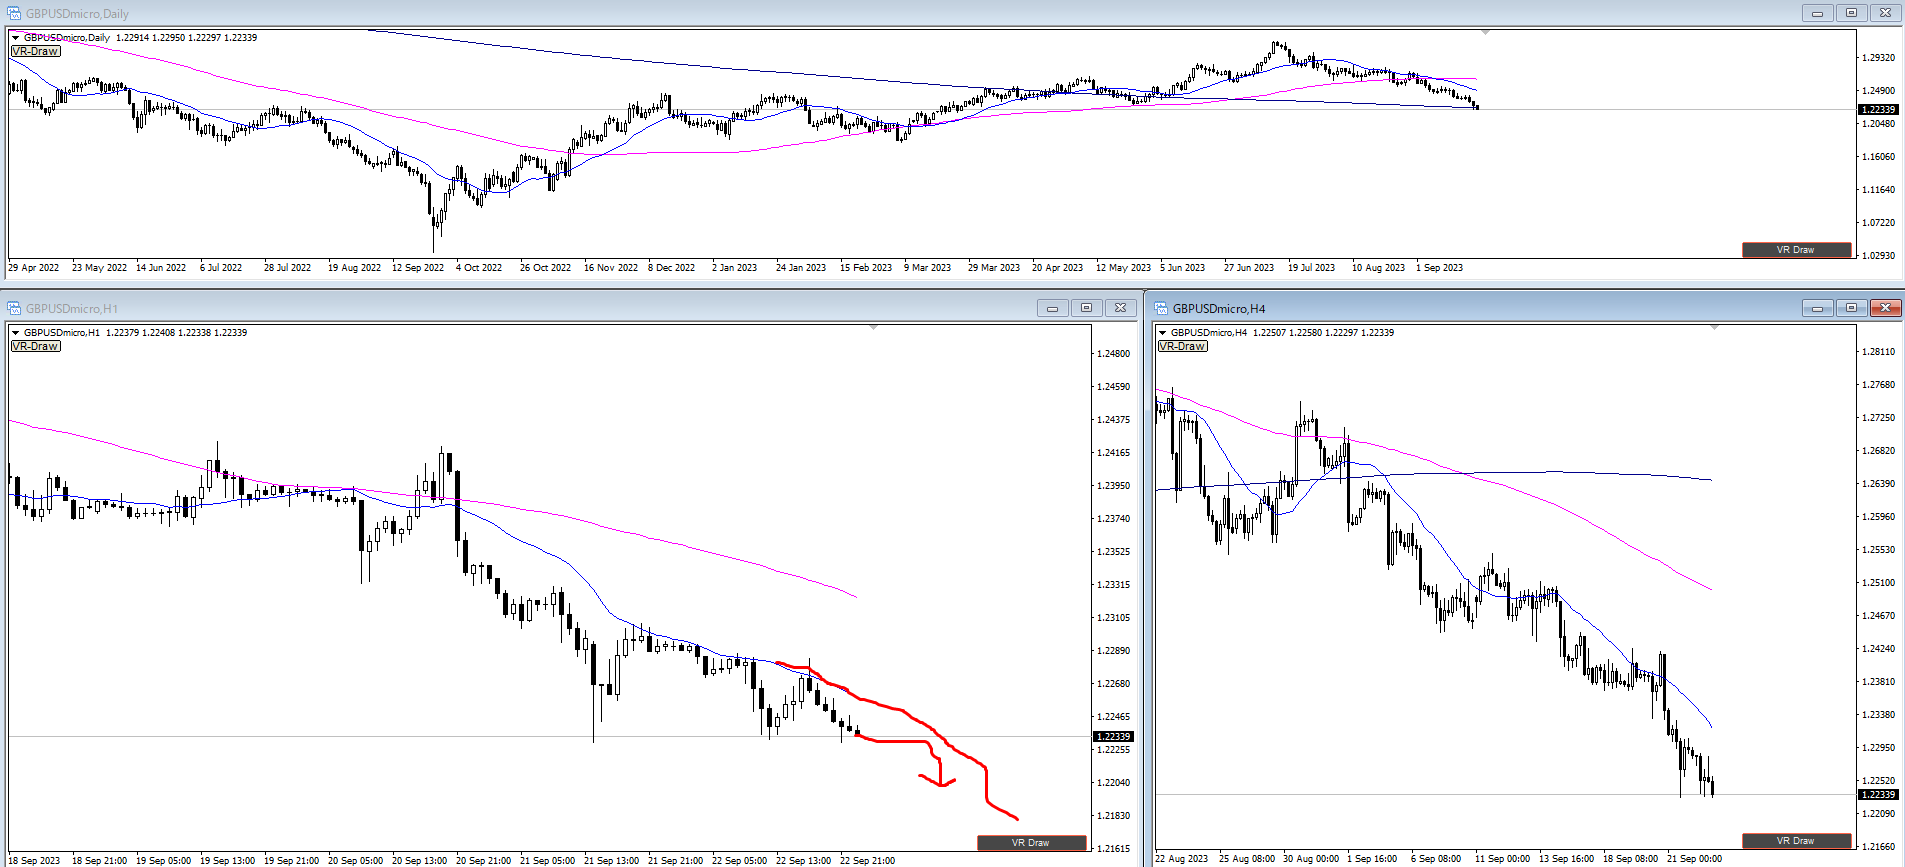This screenshot has width=1905, height=867.
Task: Click the 12 Sep 2022 date on Daily time axis
Action: (418, 268)
